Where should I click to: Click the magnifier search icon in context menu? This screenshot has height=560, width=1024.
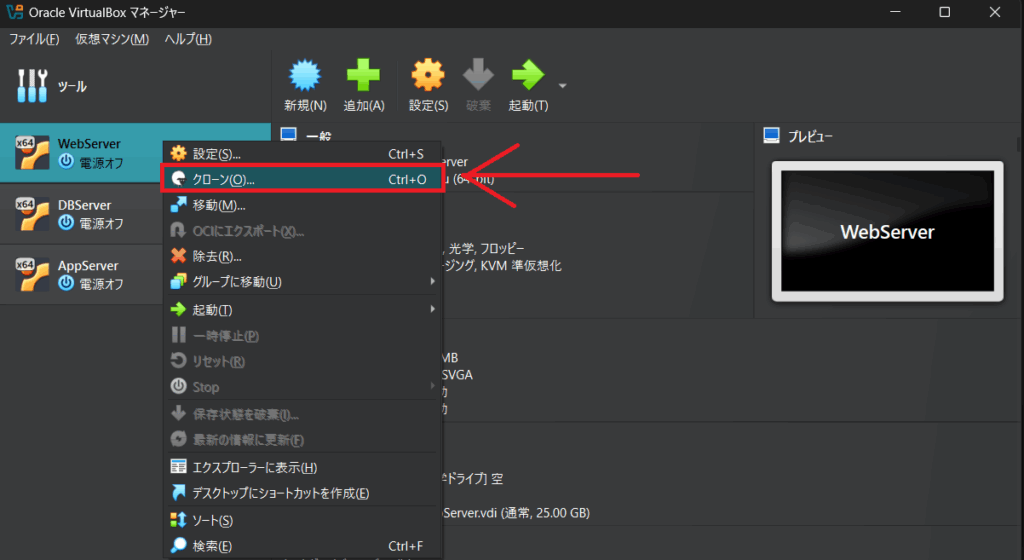pos(178,545)
